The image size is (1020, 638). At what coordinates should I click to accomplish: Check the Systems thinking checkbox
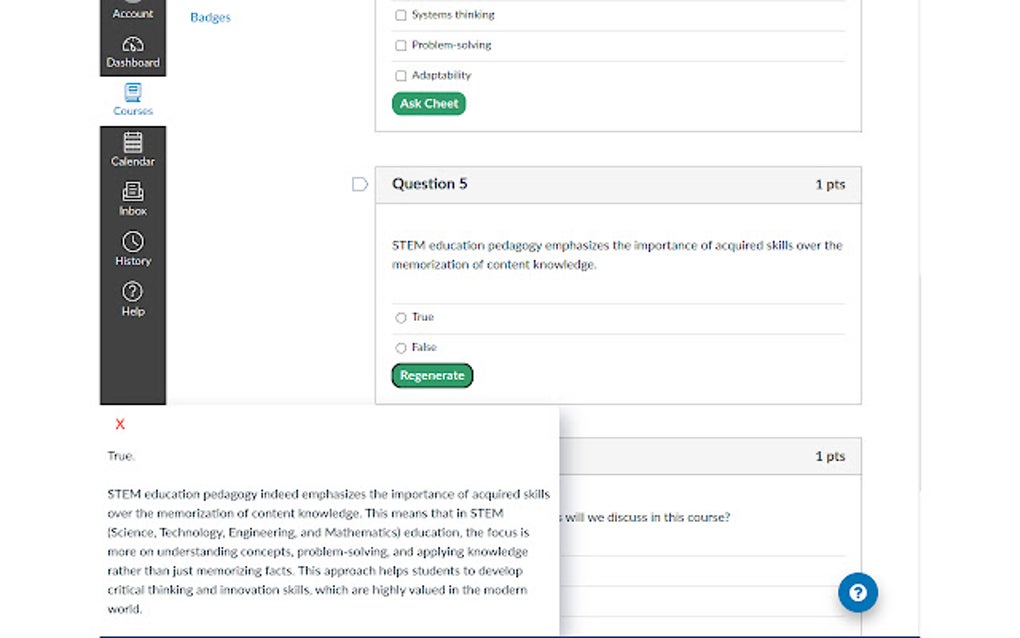click(x=401, y=15)
